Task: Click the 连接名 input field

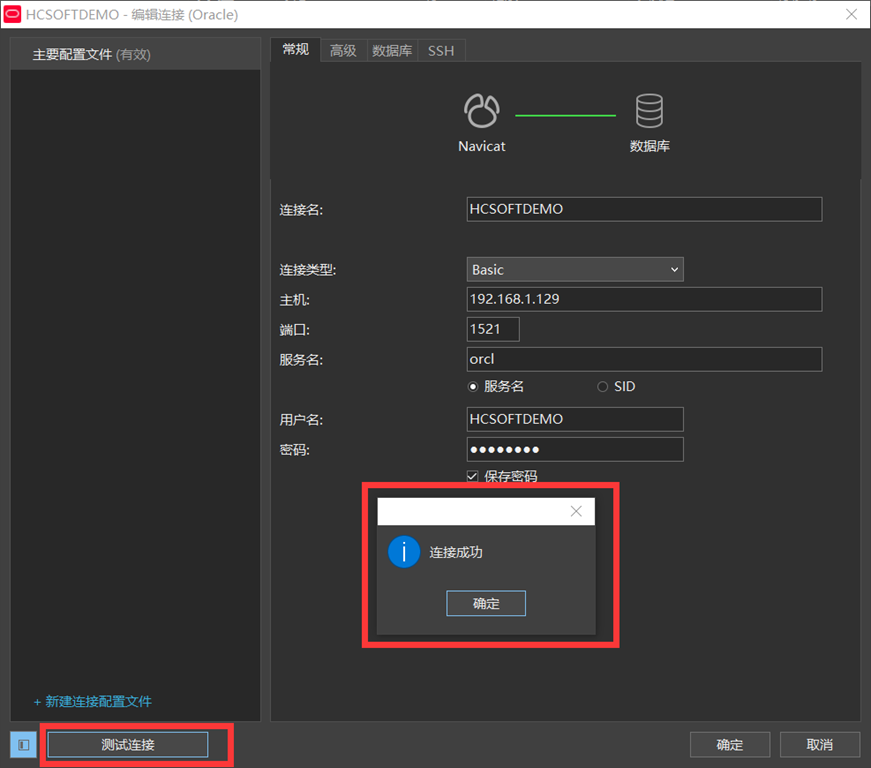Action: 644,209
